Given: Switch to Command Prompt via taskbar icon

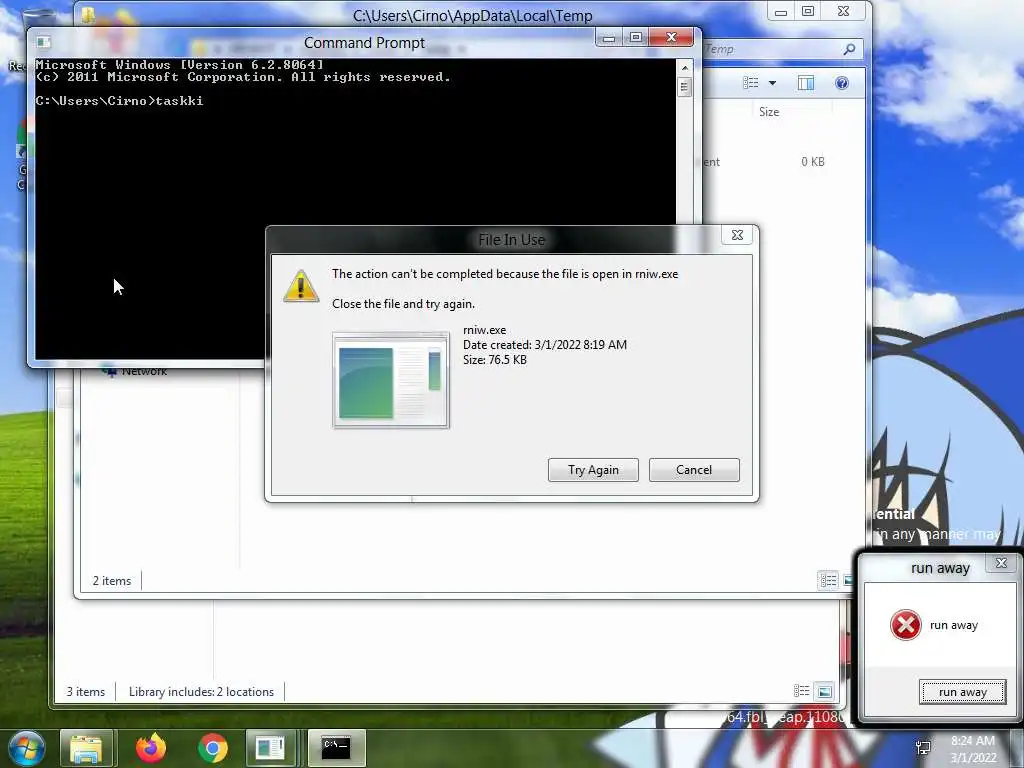Looking at the screenshot, I should coord(336,748).
